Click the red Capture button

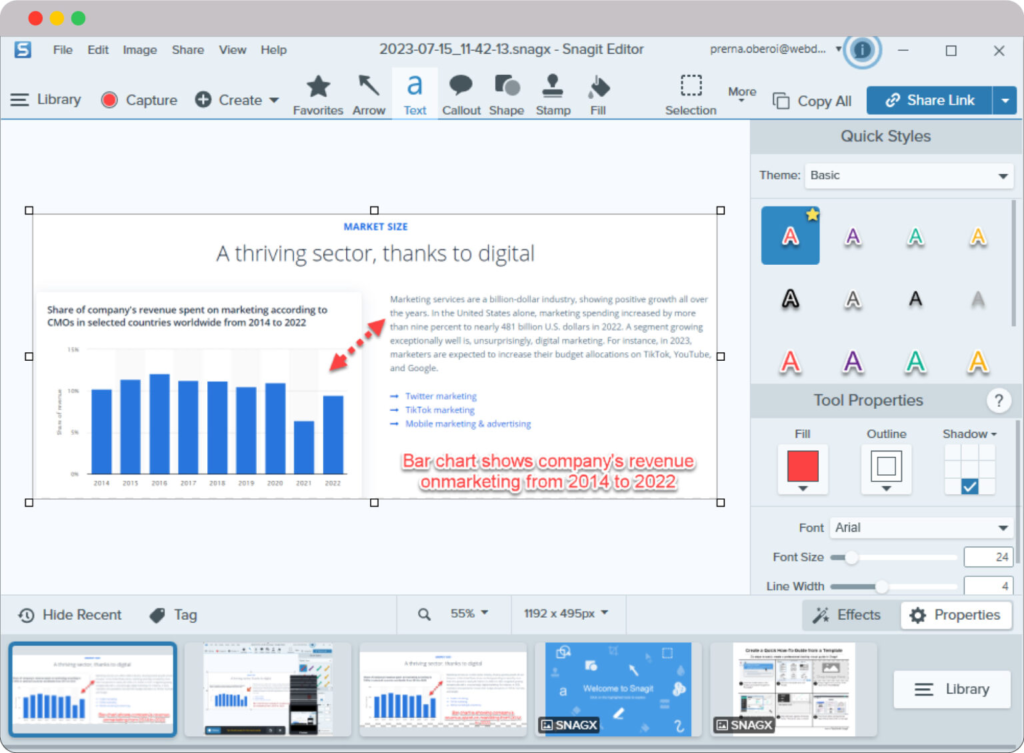(139, 100)
